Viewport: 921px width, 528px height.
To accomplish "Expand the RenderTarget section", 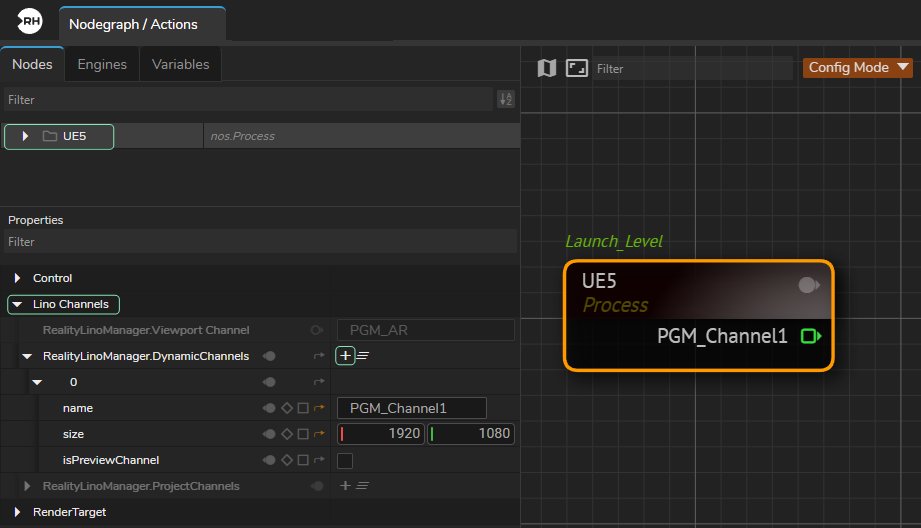I will (17, 512).
